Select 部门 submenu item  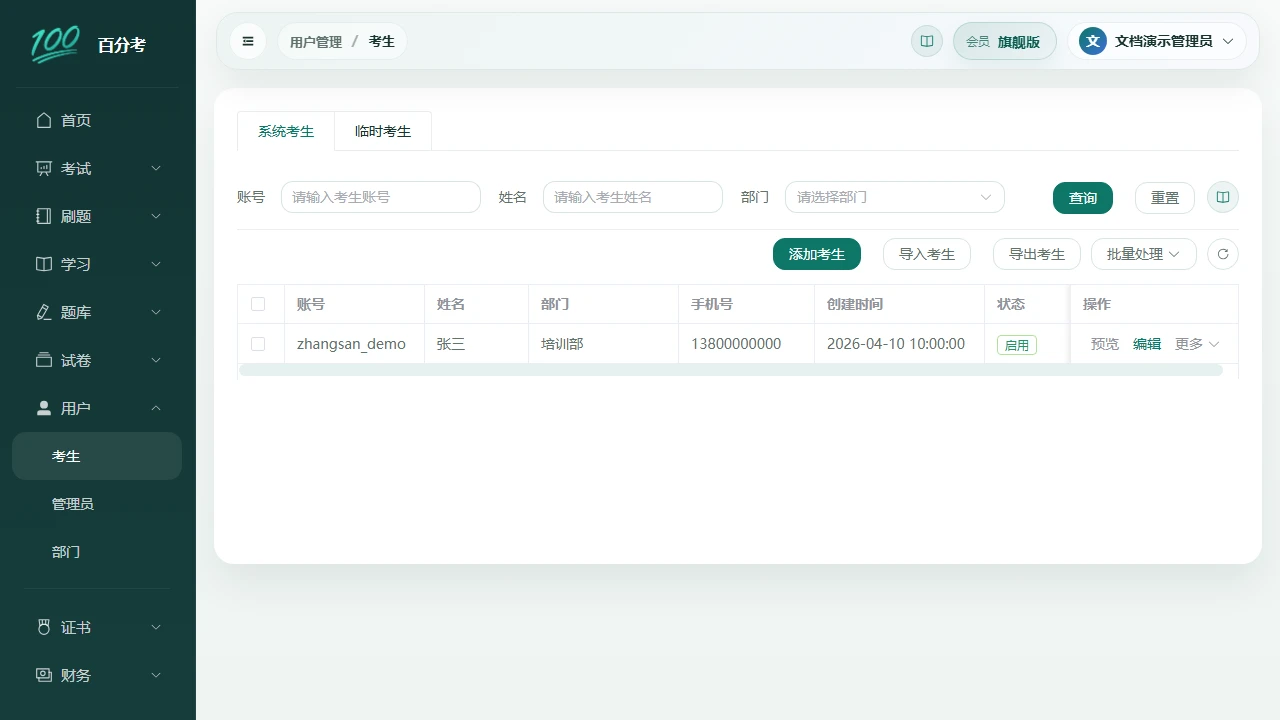97,552
